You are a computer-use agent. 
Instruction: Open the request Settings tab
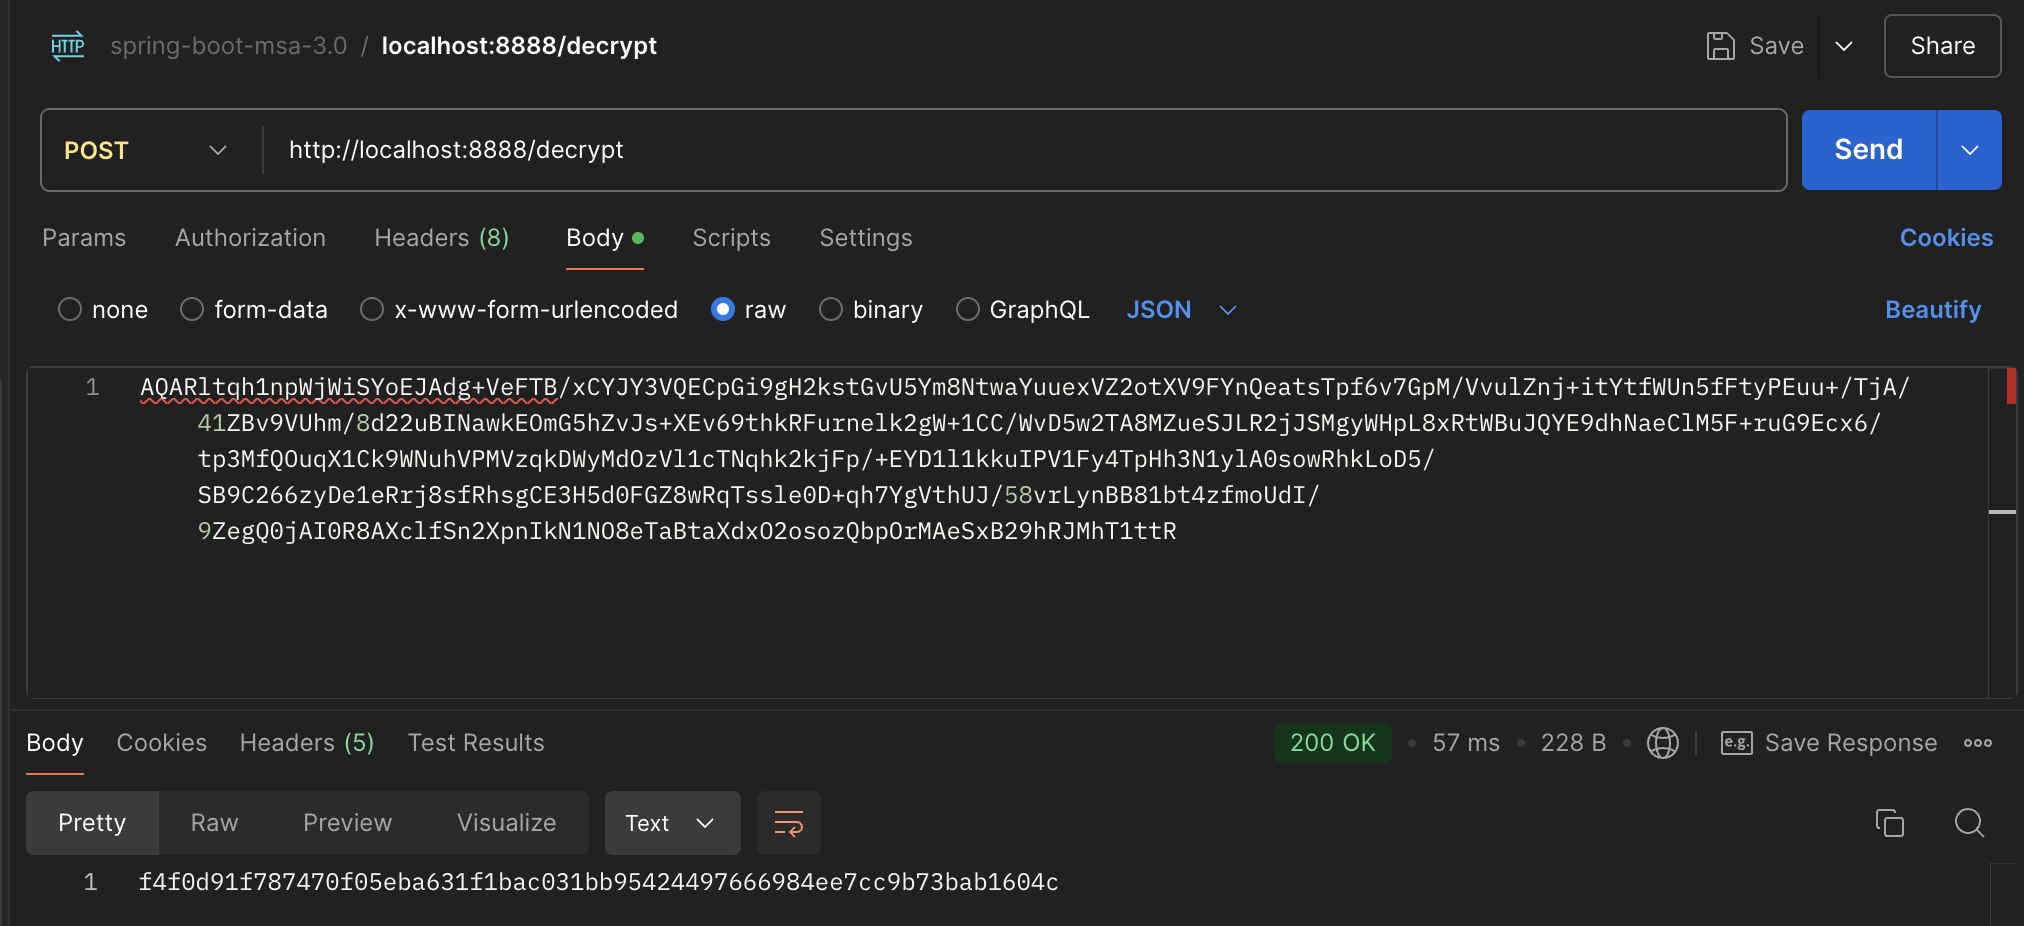[866, 238]
